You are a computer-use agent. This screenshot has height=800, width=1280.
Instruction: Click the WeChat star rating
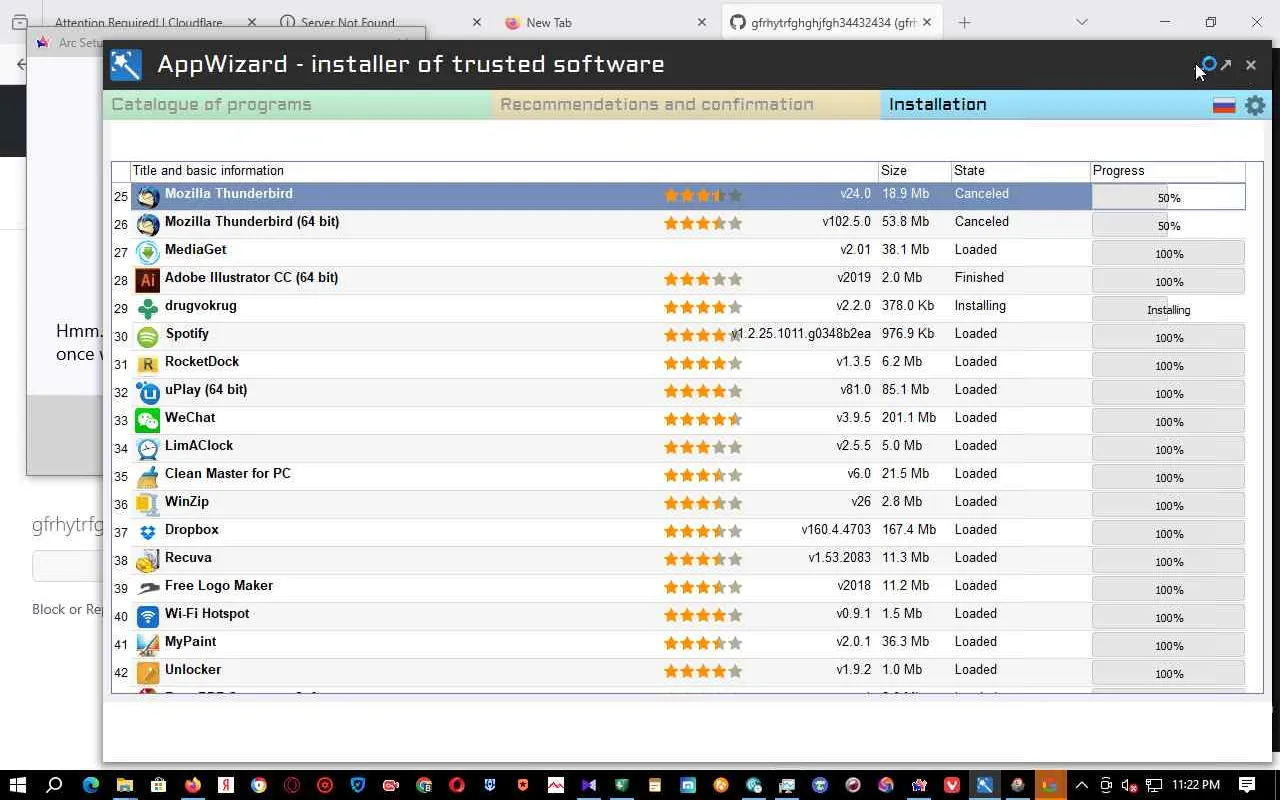703,419
